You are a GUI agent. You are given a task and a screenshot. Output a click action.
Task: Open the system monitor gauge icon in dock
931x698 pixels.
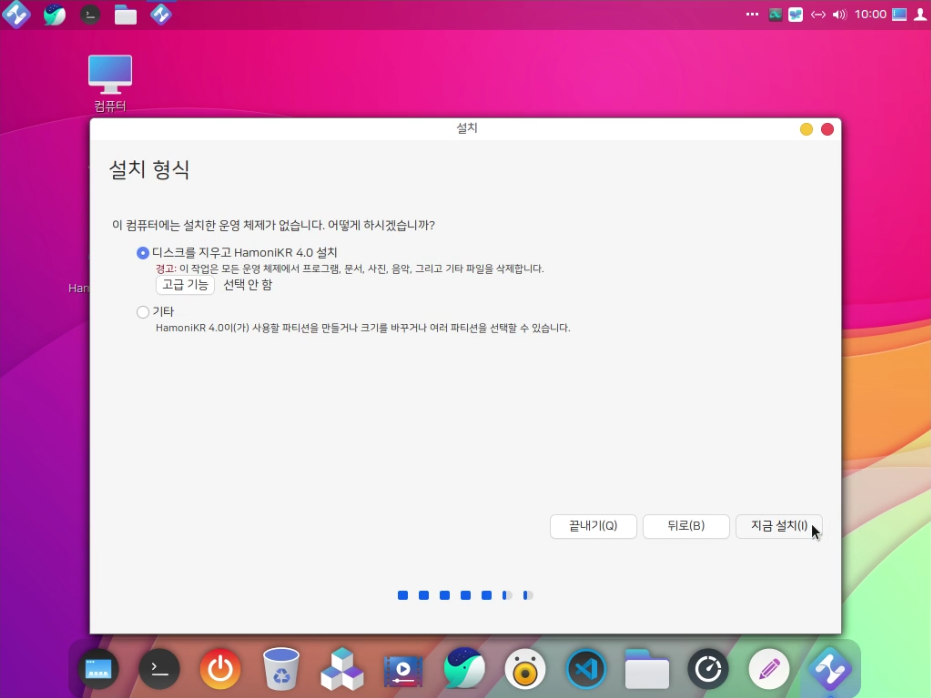[708, 668]
